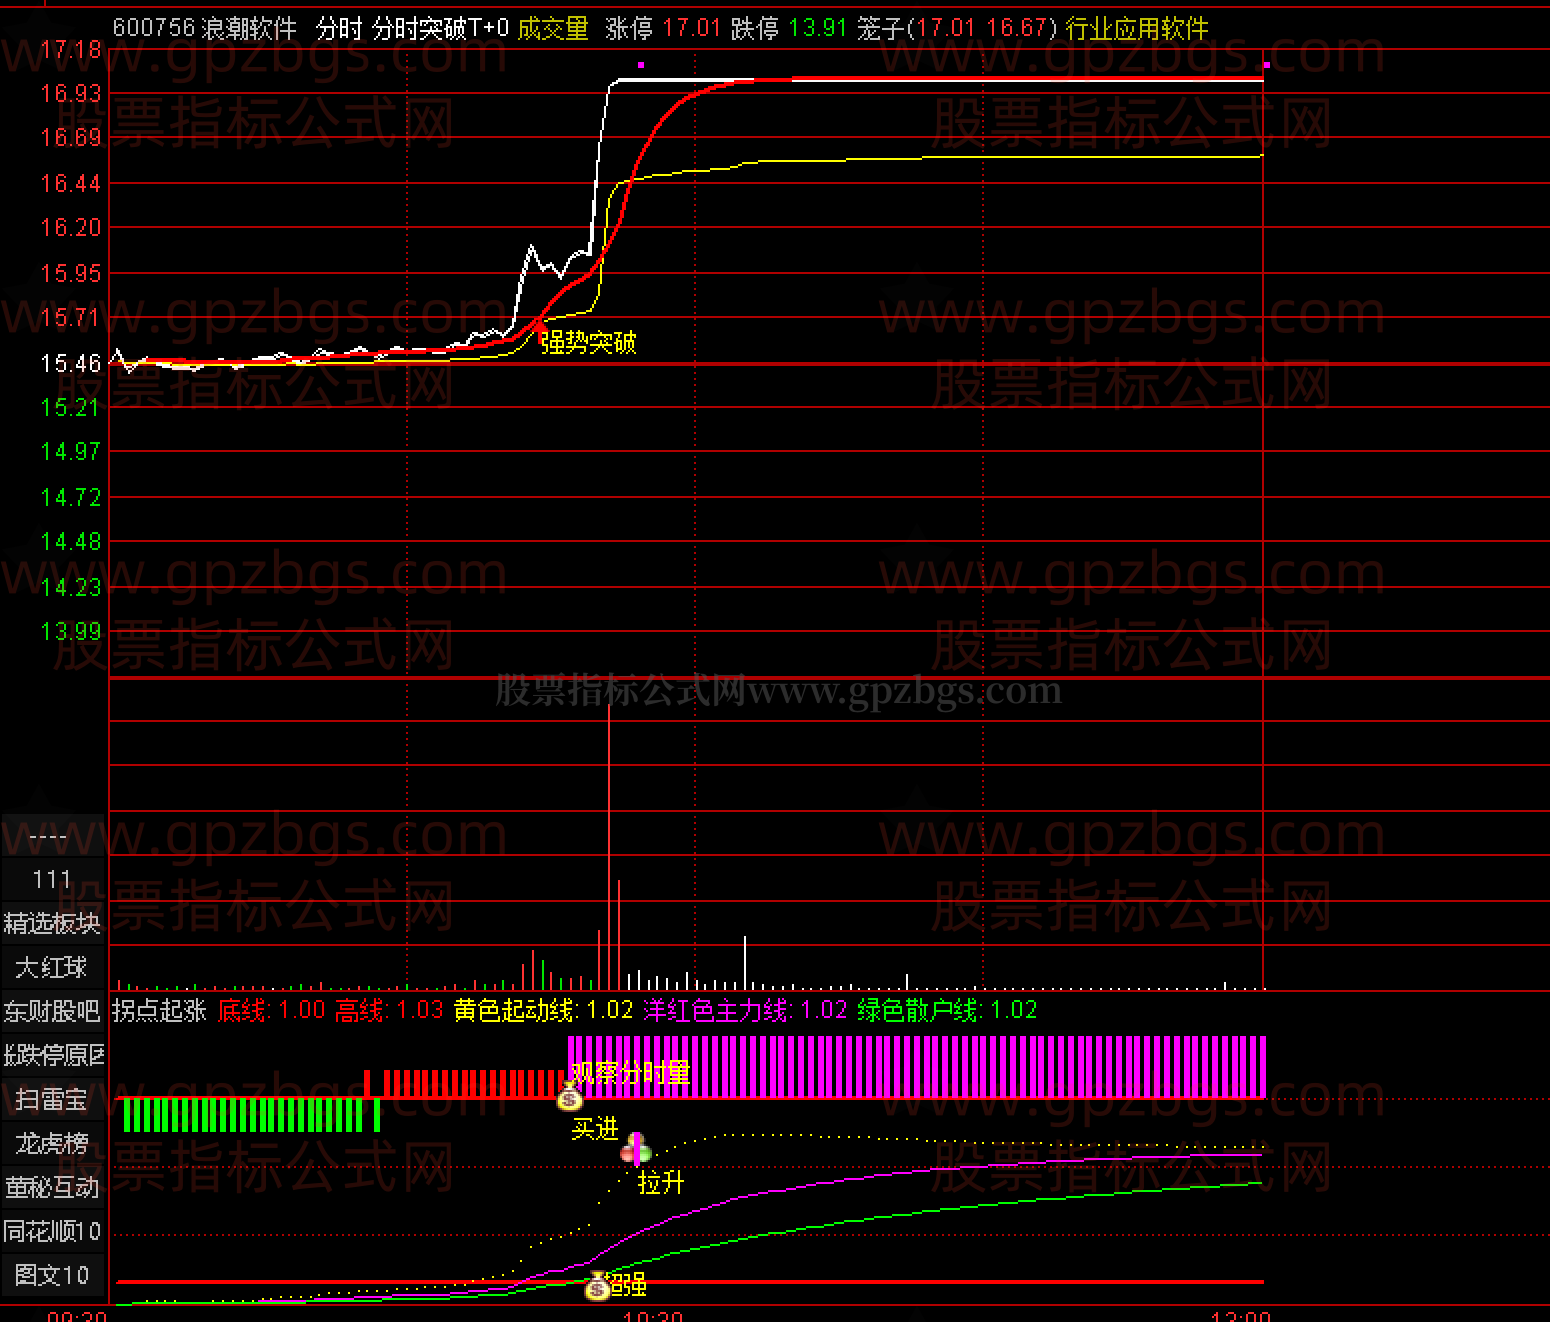Image resolution: width=1550 pixels, height=1322 pixels.
Task: Click the money bag icon beside 观察分时量
Action: coord(569,1097)
